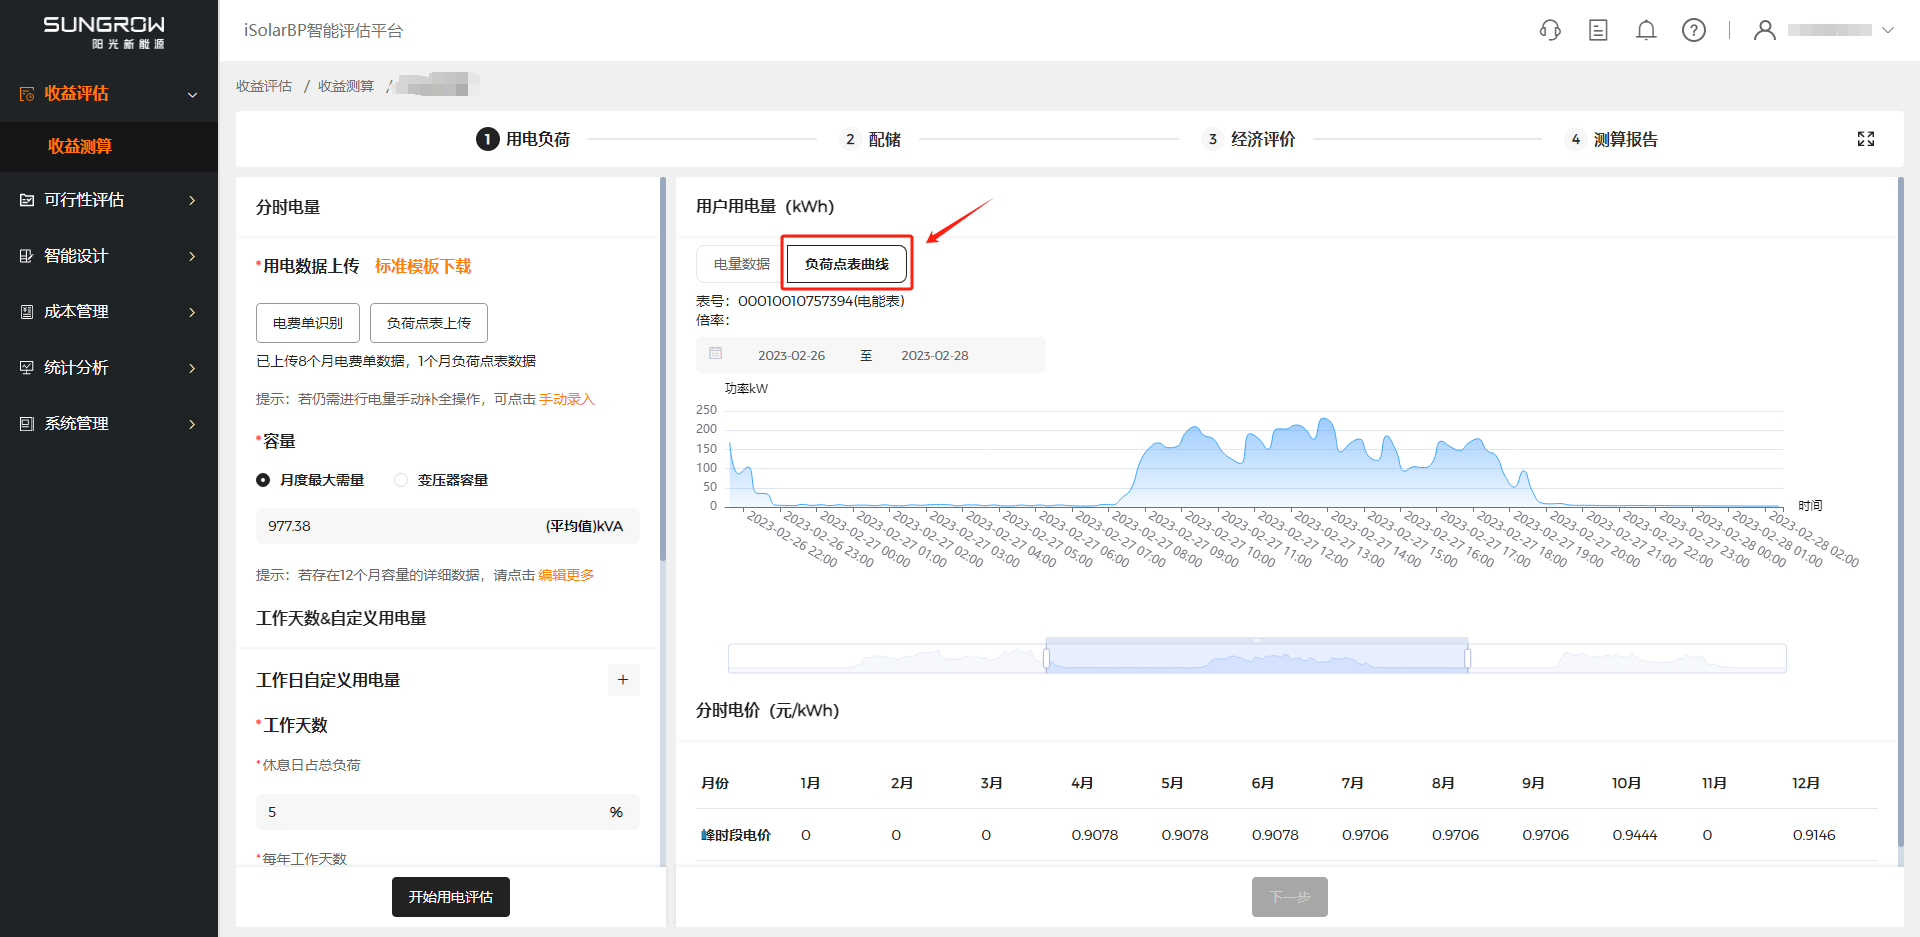The height and width of the screenshot is (937, 1920).
Task: Select the 变压器容量 radio option
Action: [x=401, y=480]
